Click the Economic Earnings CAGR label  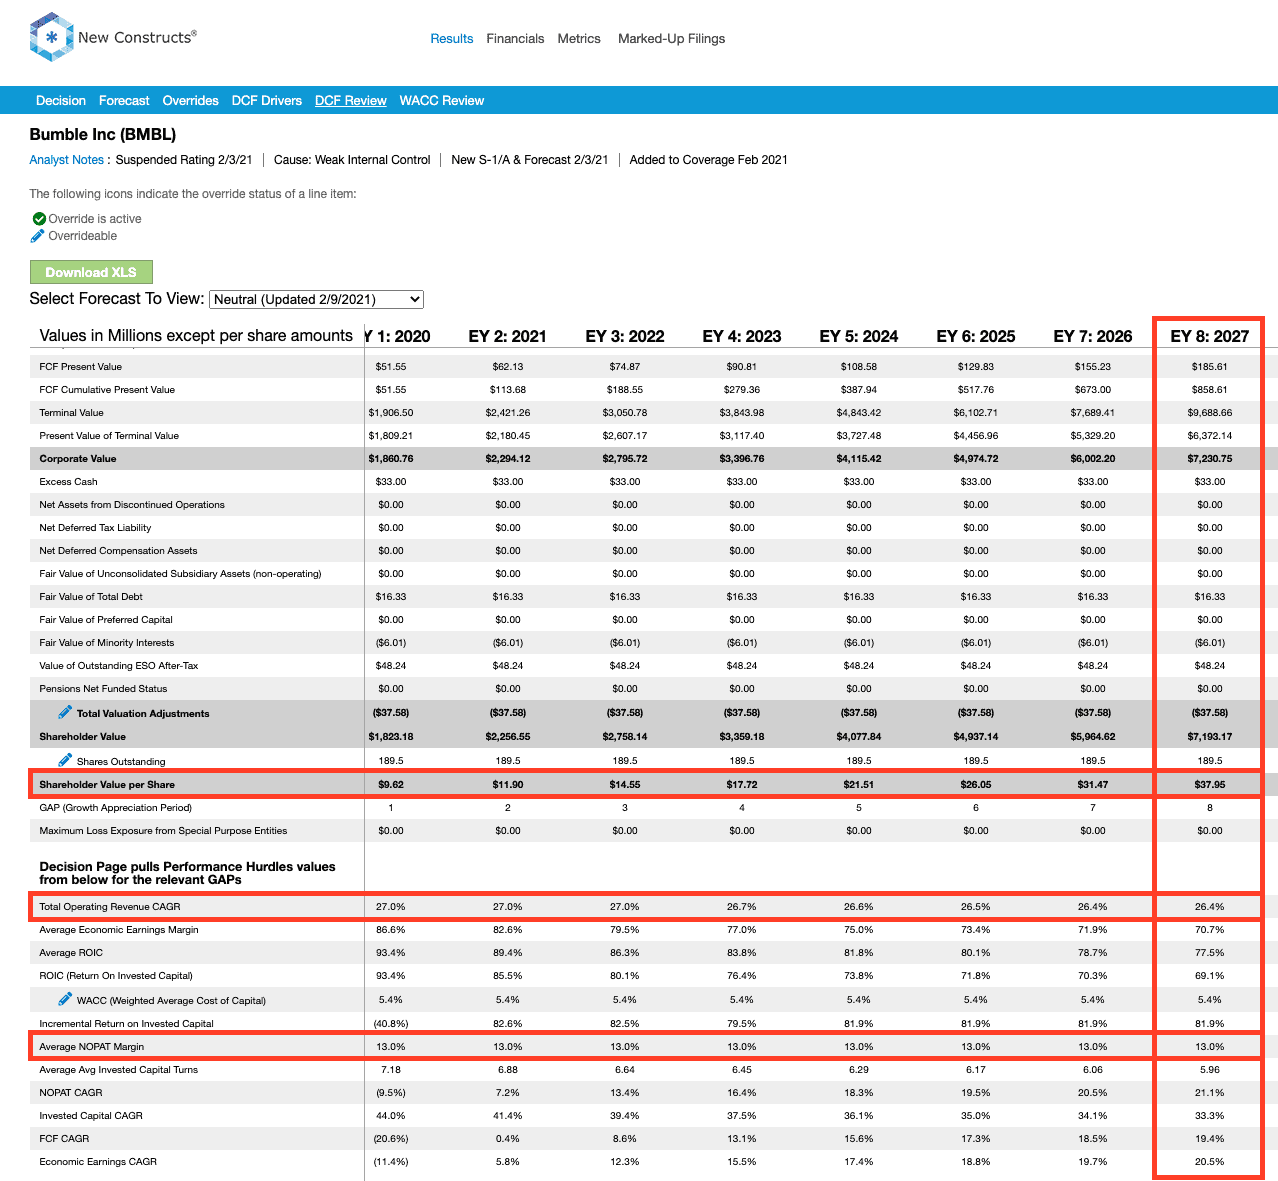pos(98,1162)
